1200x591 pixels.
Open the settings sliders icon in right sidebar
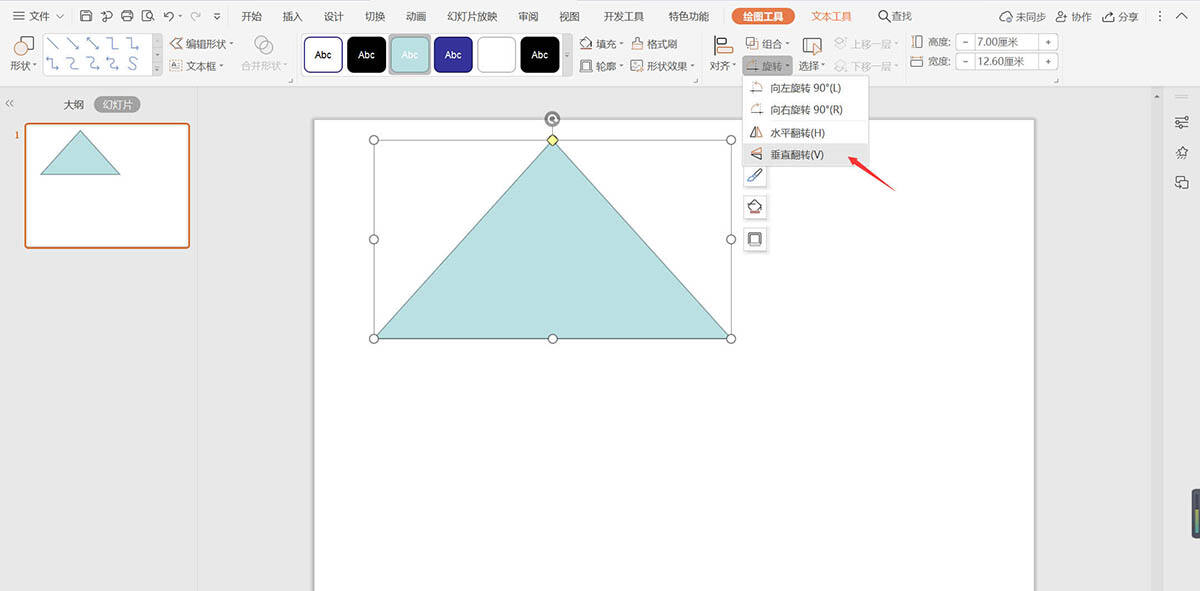pyautogui.click(x=1182, y=122)
